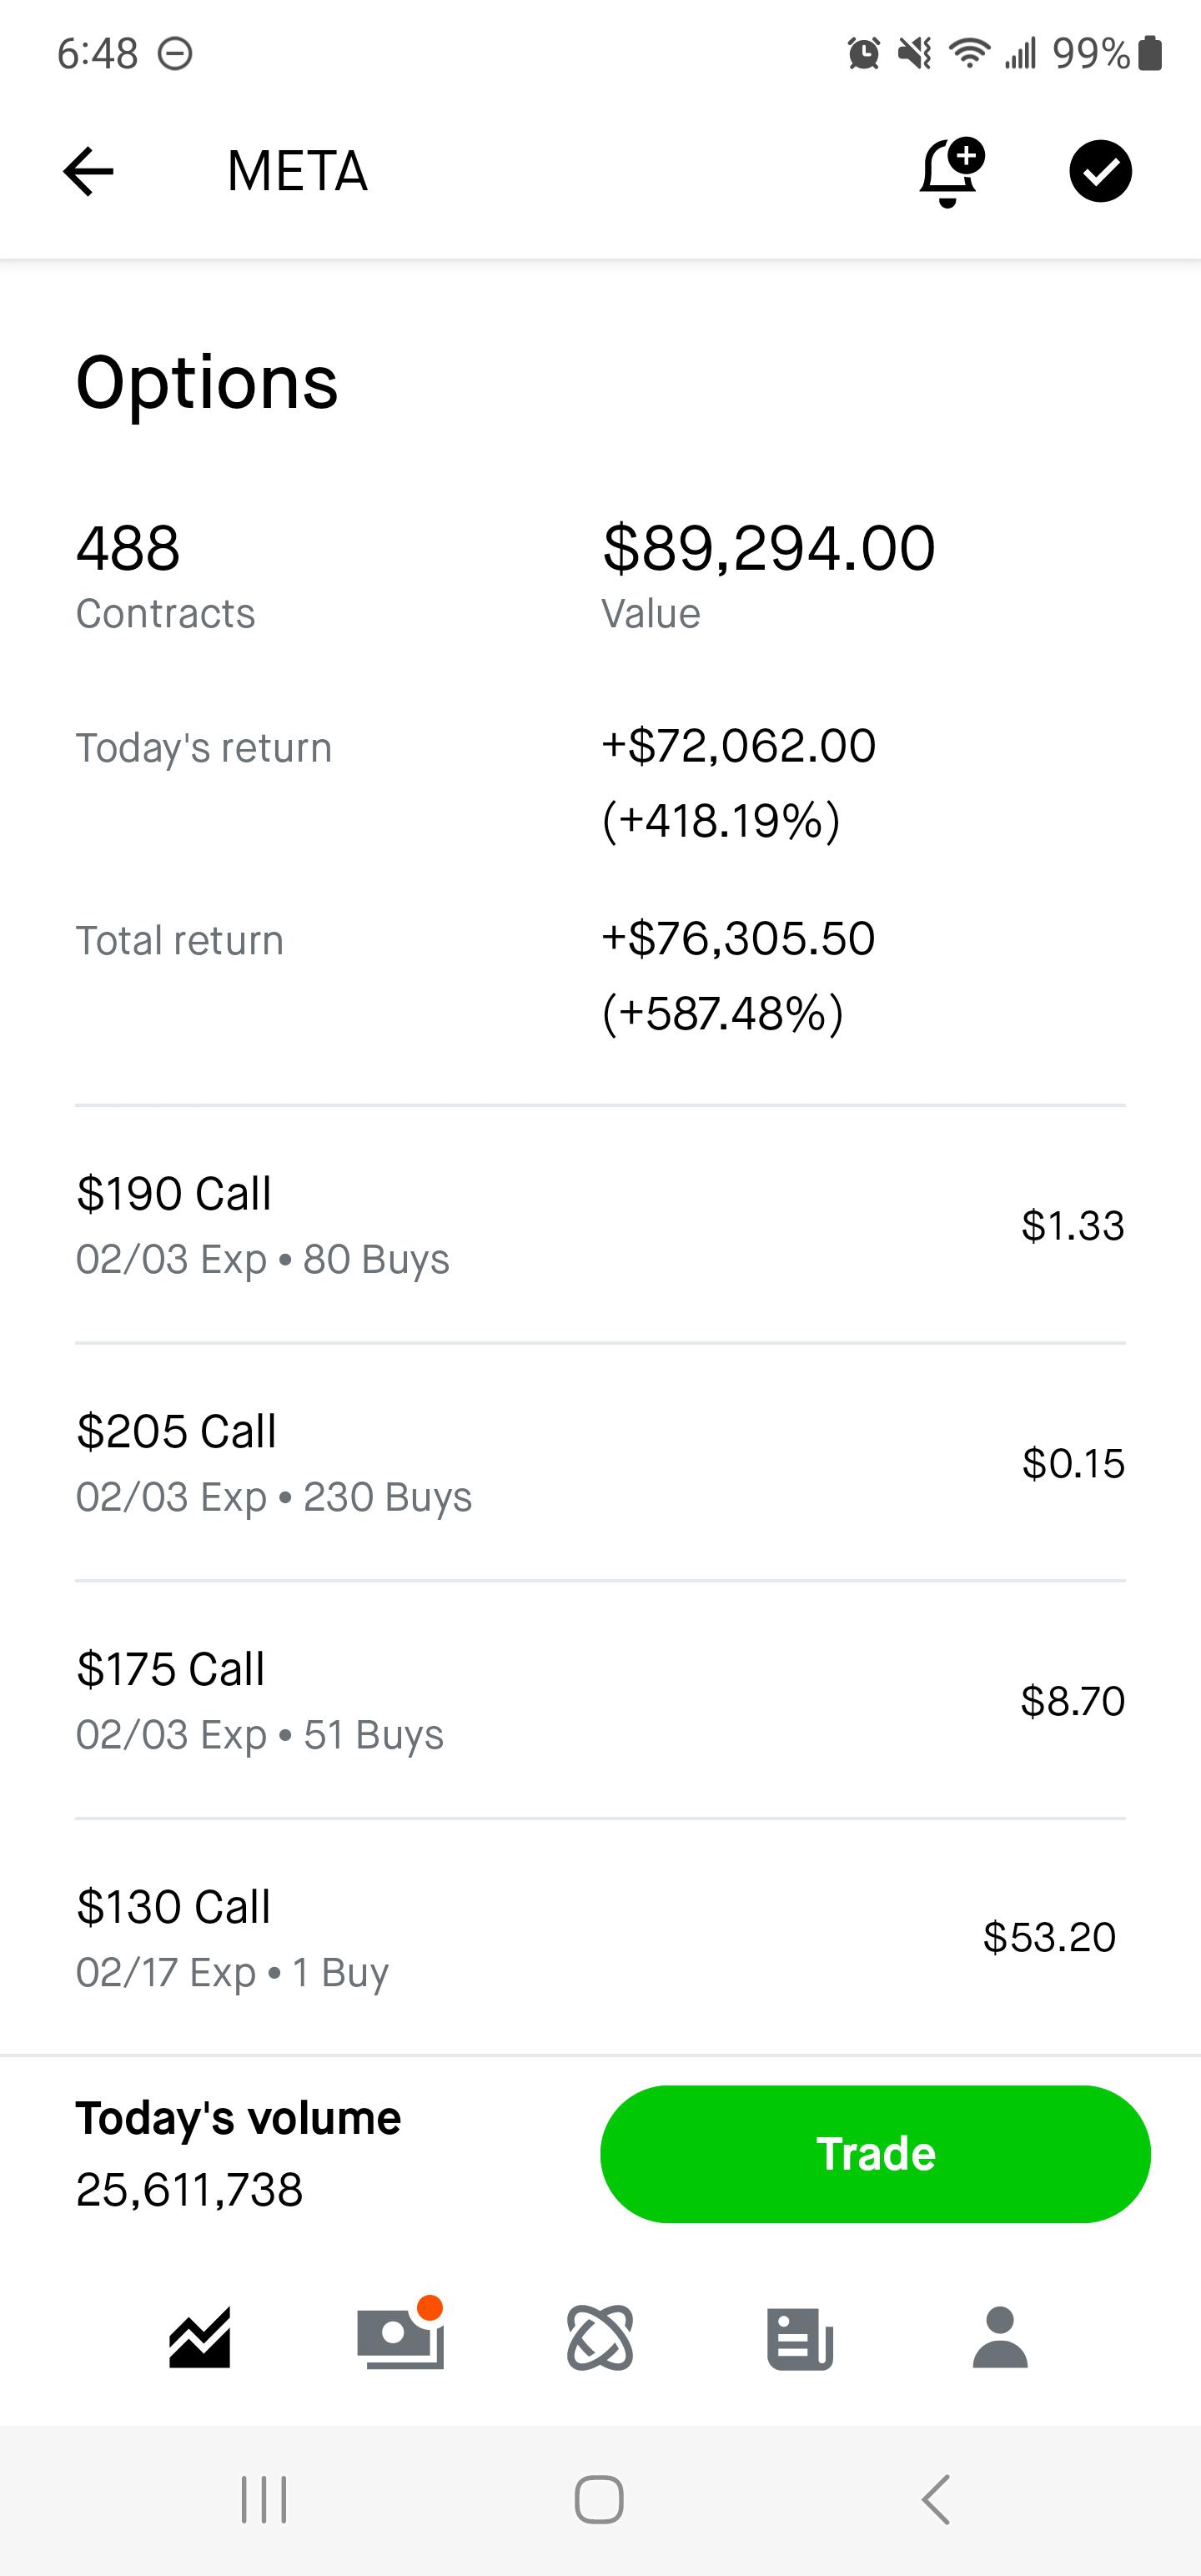Tap the Today's volume figure
This screenshot has height=2576, width=1201.
click(190, 2190)
